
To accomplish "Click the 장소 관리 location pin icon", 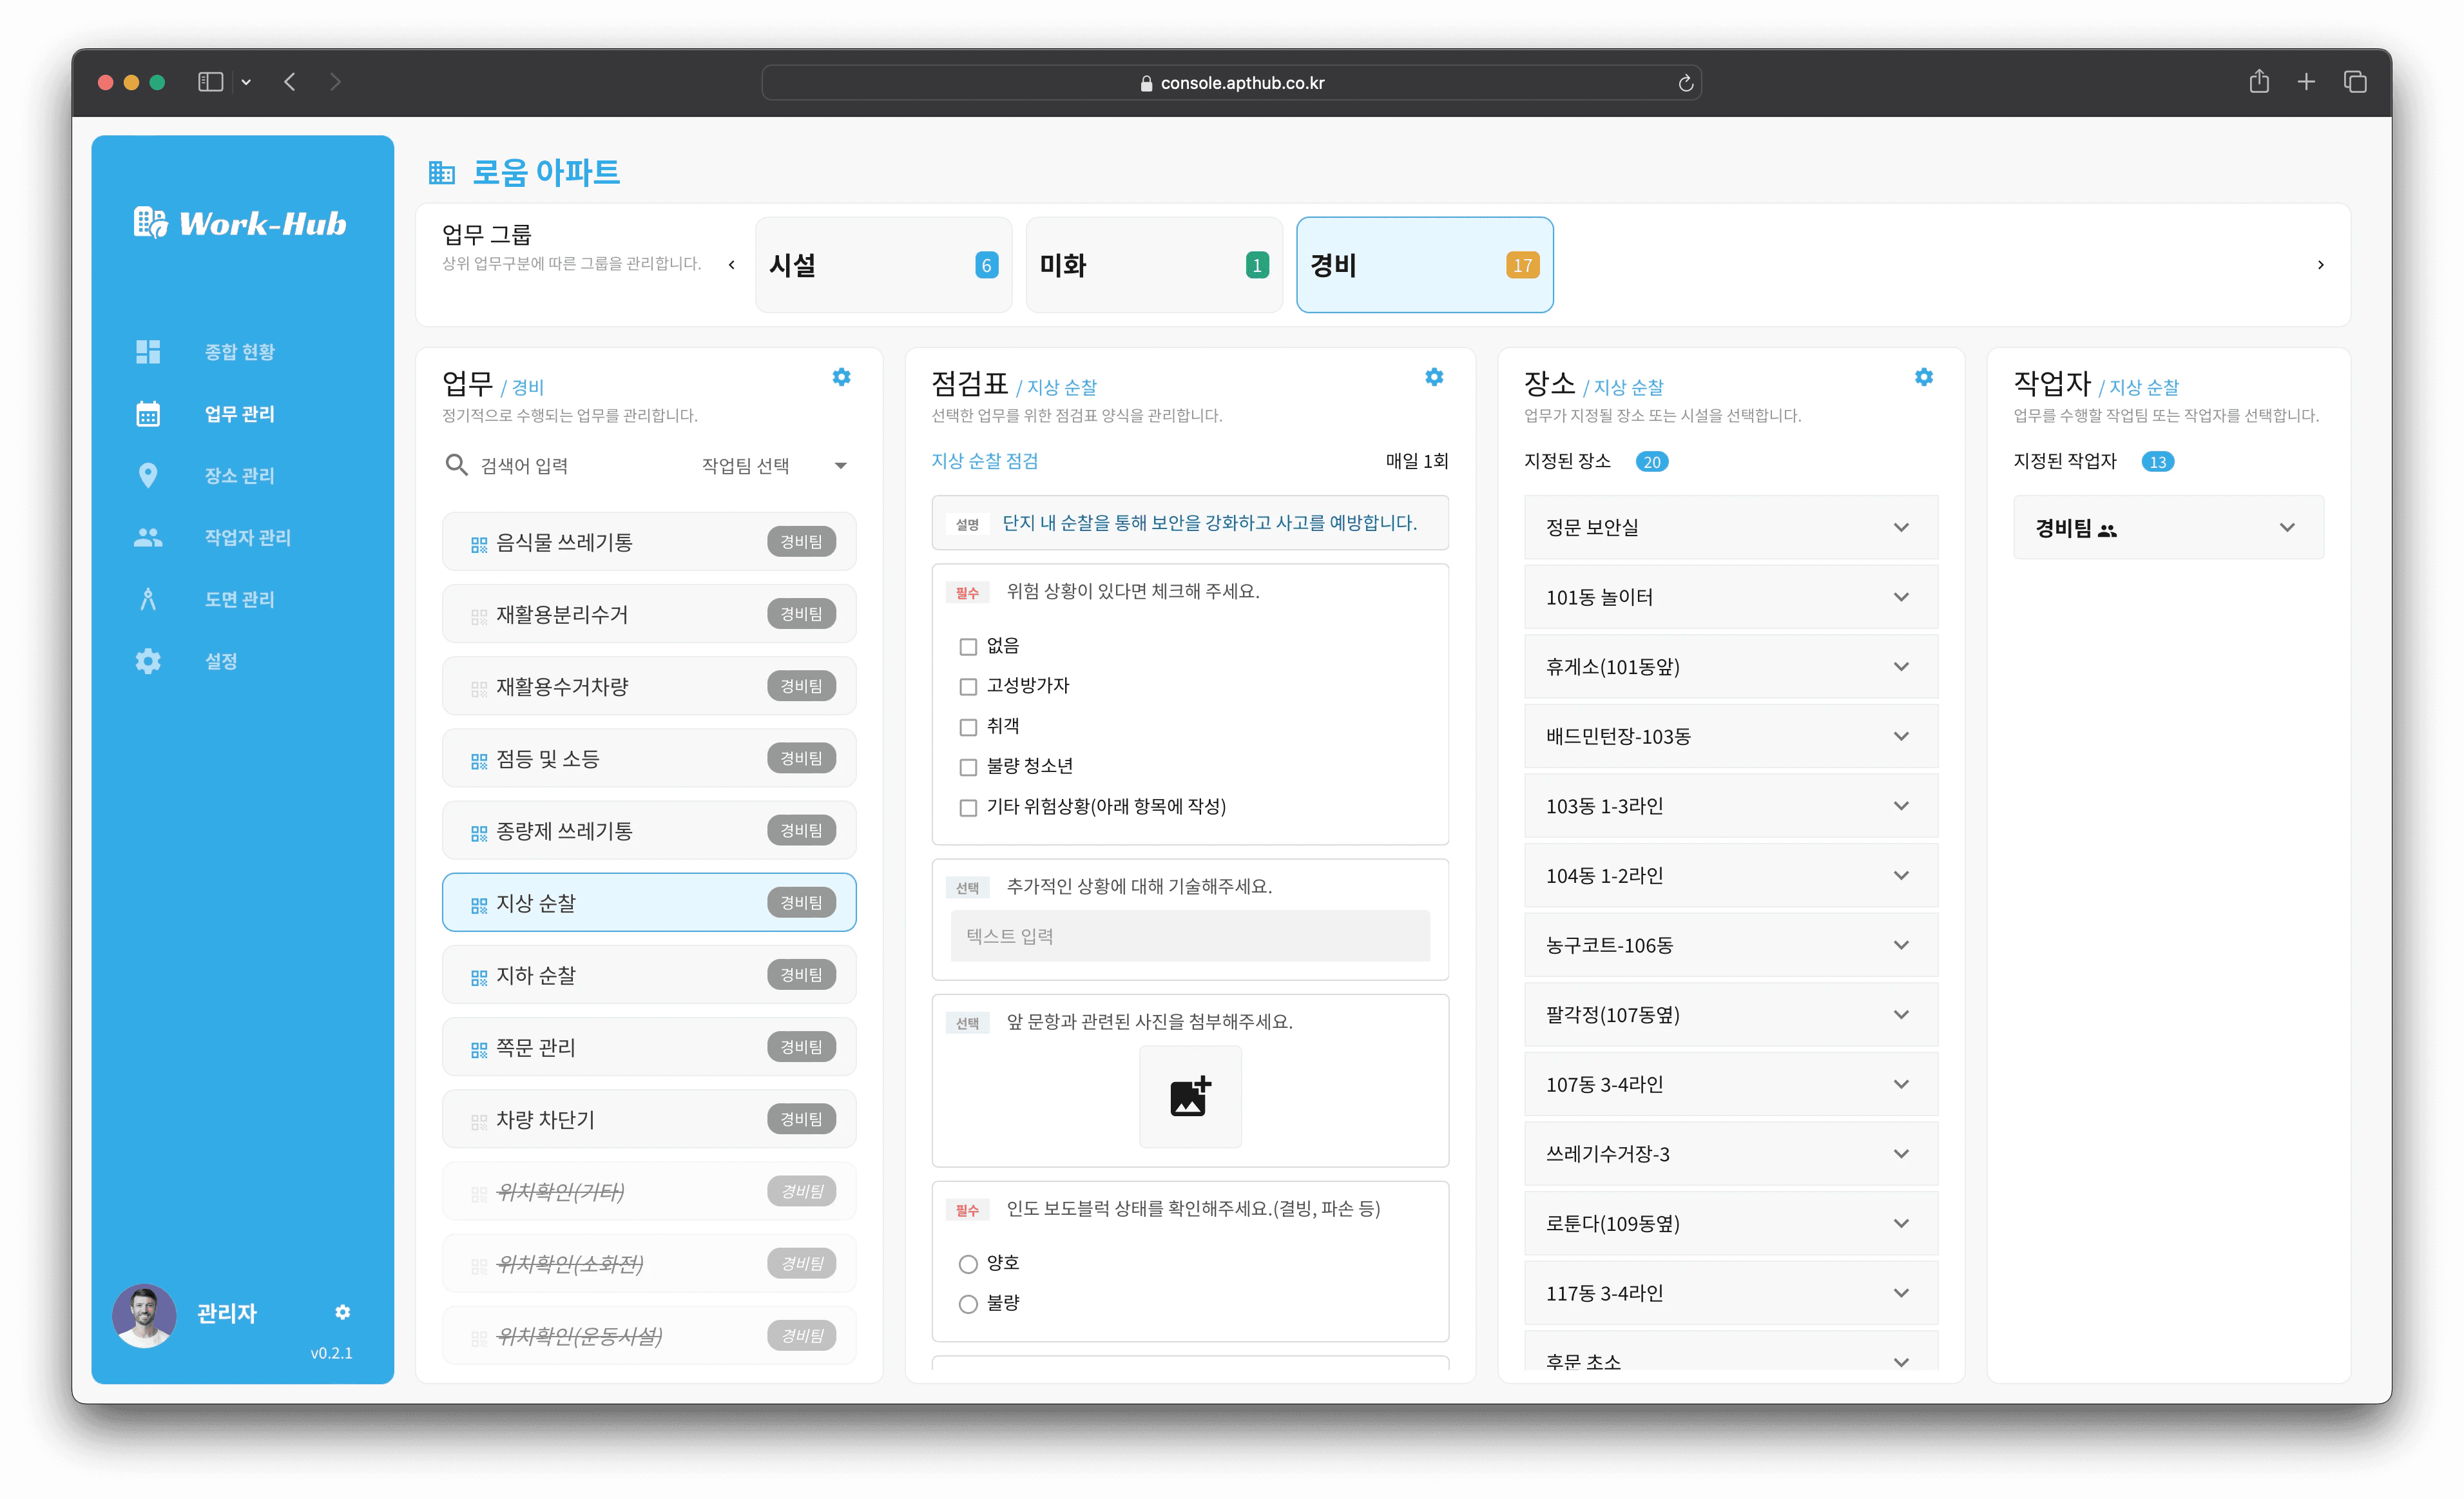I will (x=148, y=475).
